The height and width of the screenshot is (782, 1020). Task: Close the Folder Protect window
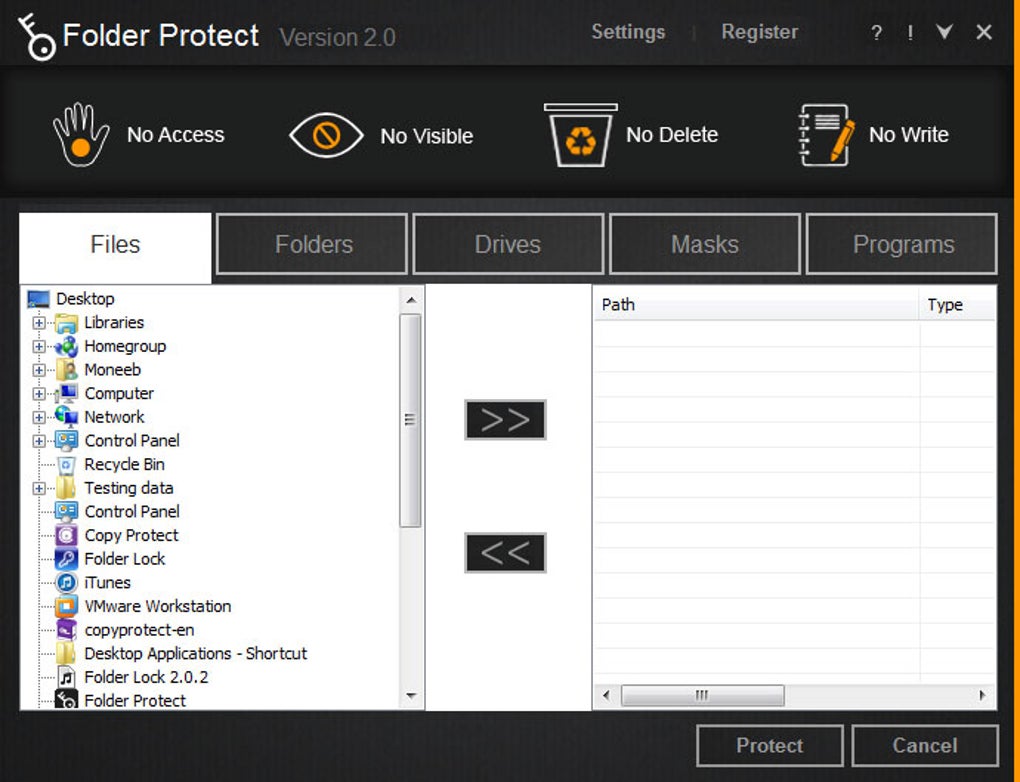tap(984, 32)
